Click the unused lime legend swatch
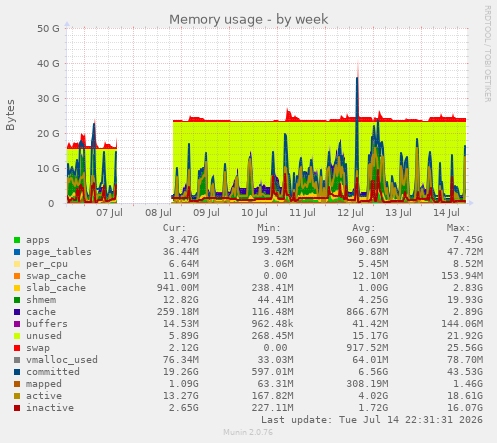The width and height of the screenshot is (497, 443). click(17, 336)
